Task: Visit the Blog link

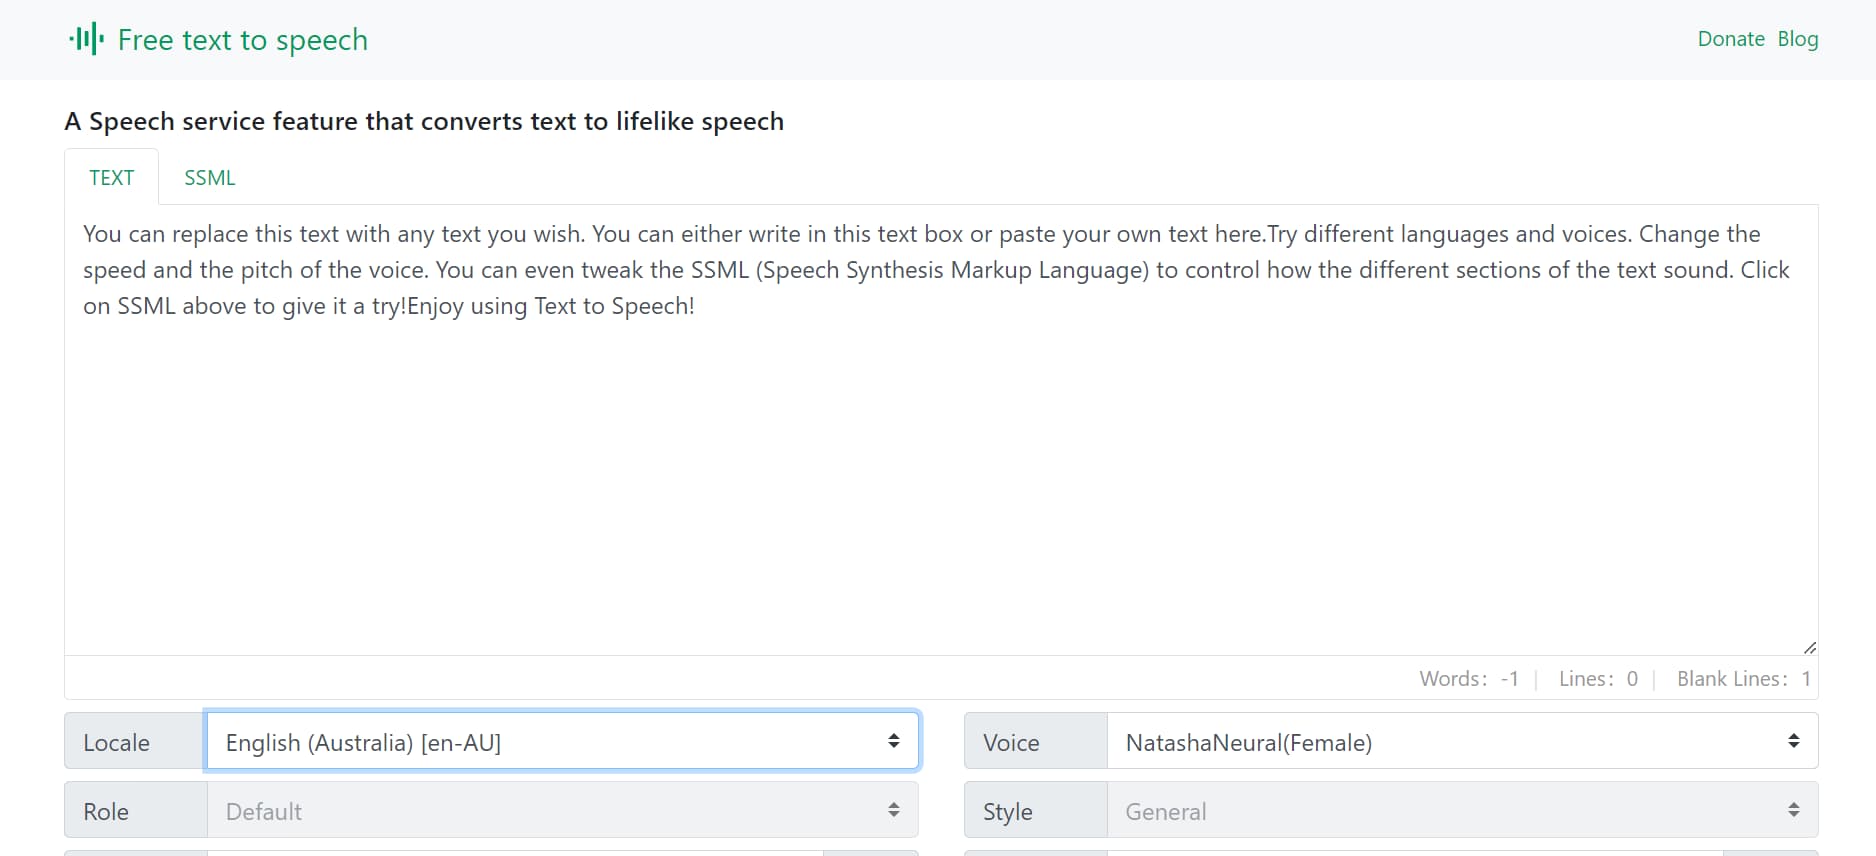Action: click(1798, 39)
